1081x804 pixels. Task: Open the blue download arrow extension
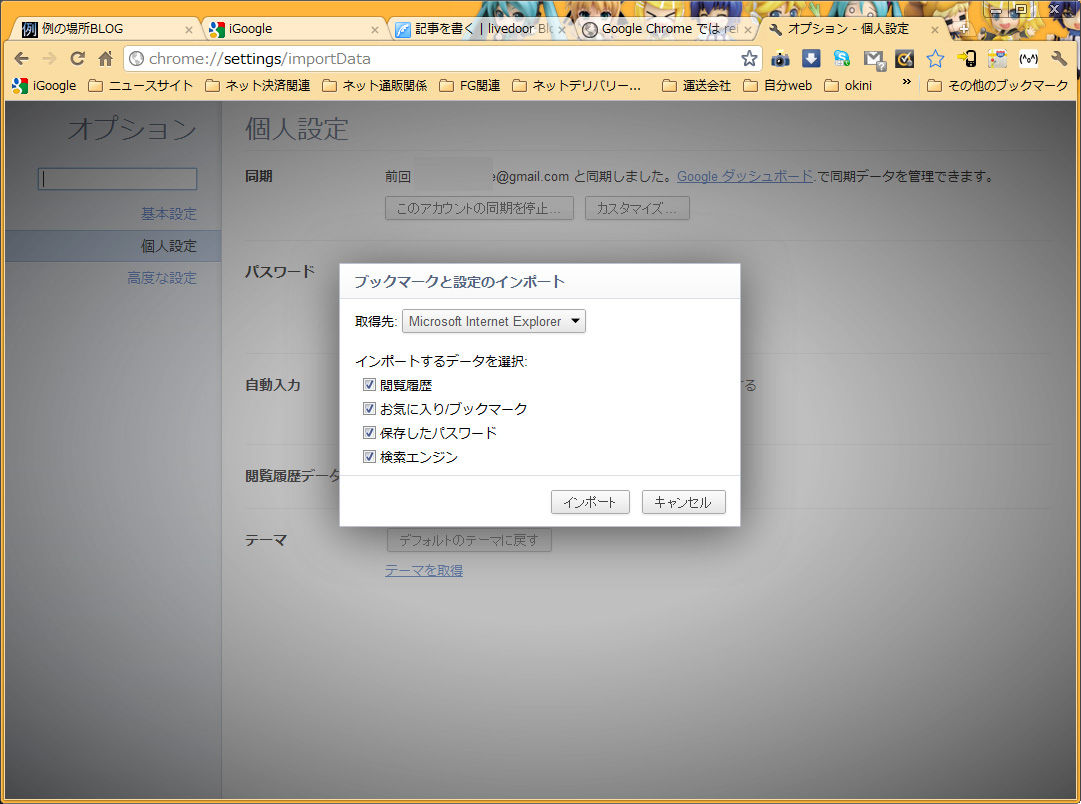[x=811, y=59]
